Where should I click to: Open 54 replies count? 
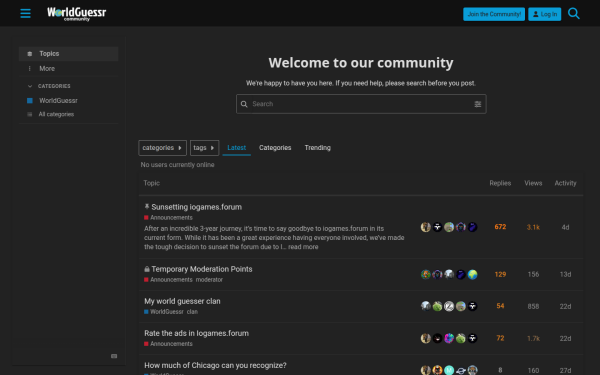pos(500,306)
